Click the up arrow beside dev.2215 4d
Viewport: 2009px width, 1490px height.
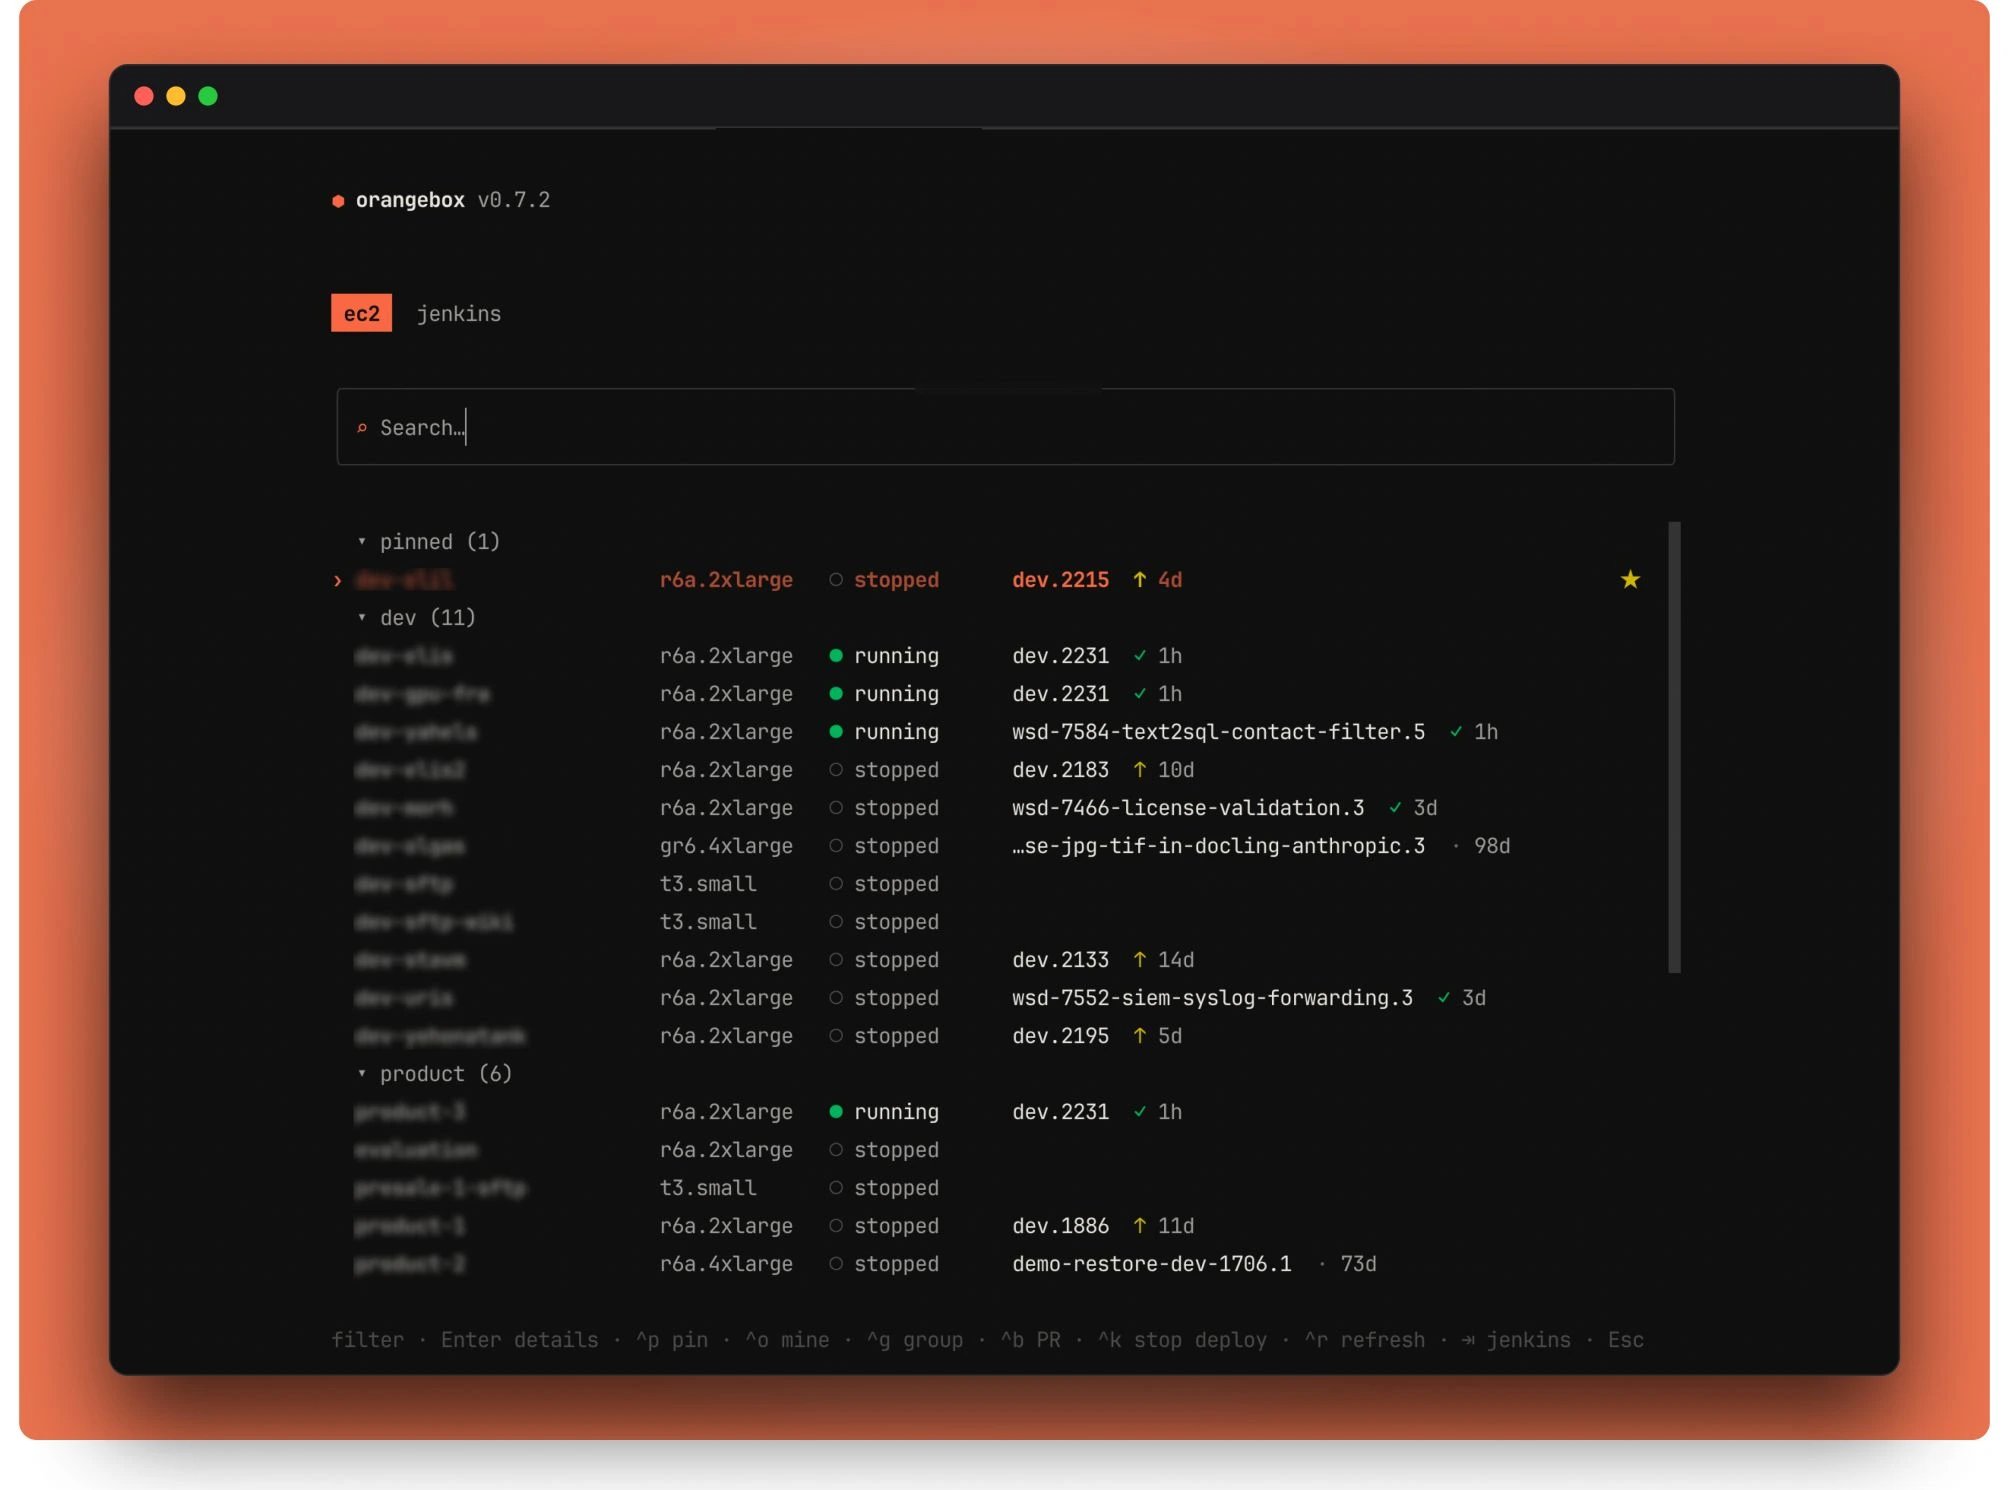click(1139, 579)
